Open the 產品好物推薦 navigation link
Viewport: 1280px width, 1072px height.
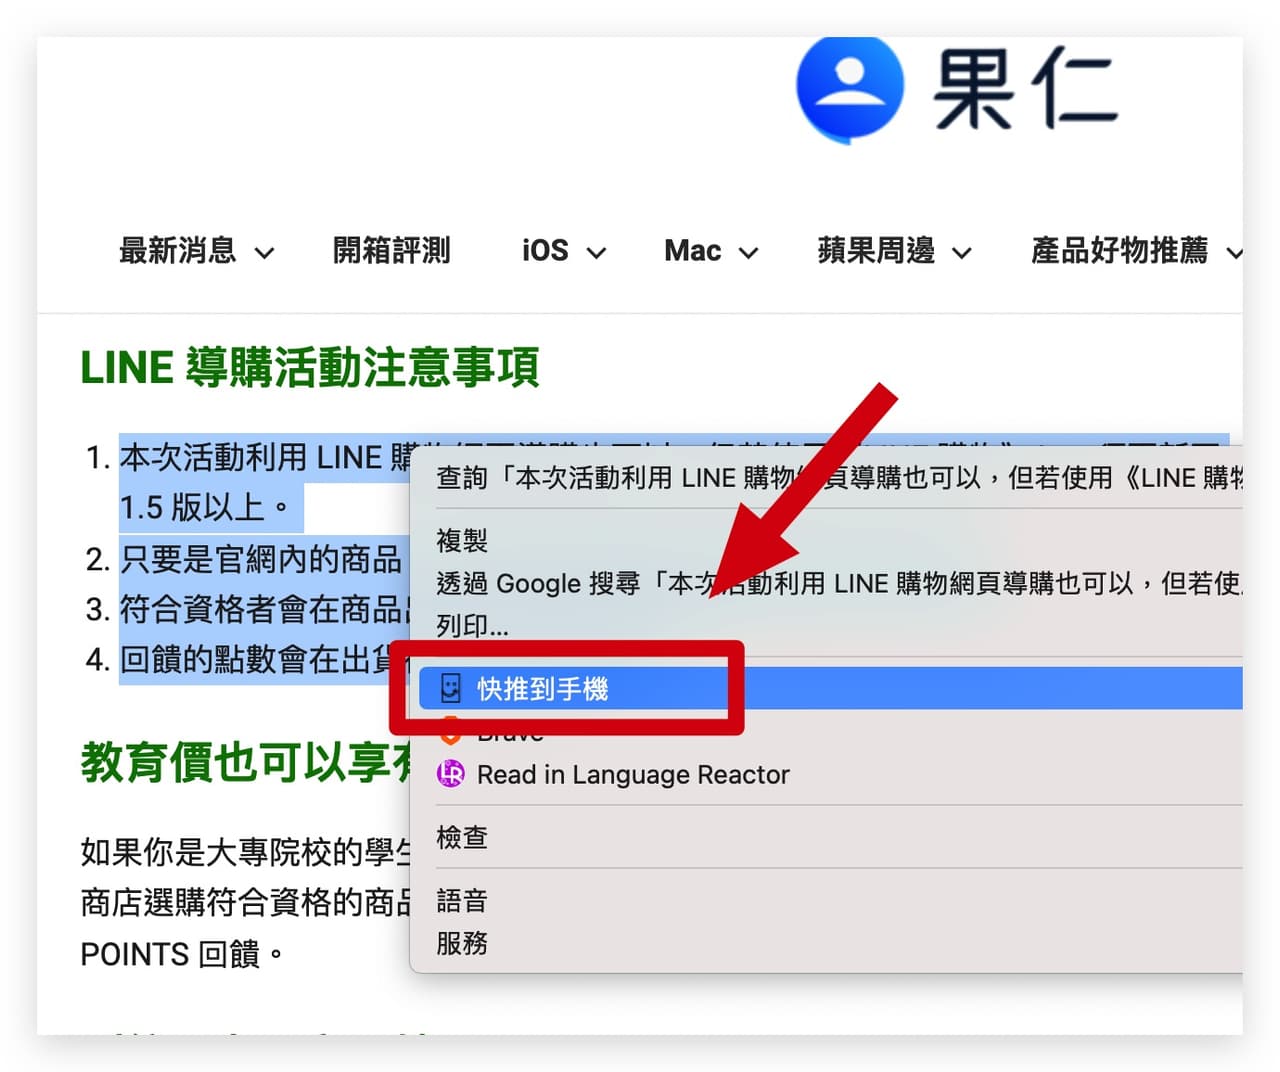[x=1119, y=250]
